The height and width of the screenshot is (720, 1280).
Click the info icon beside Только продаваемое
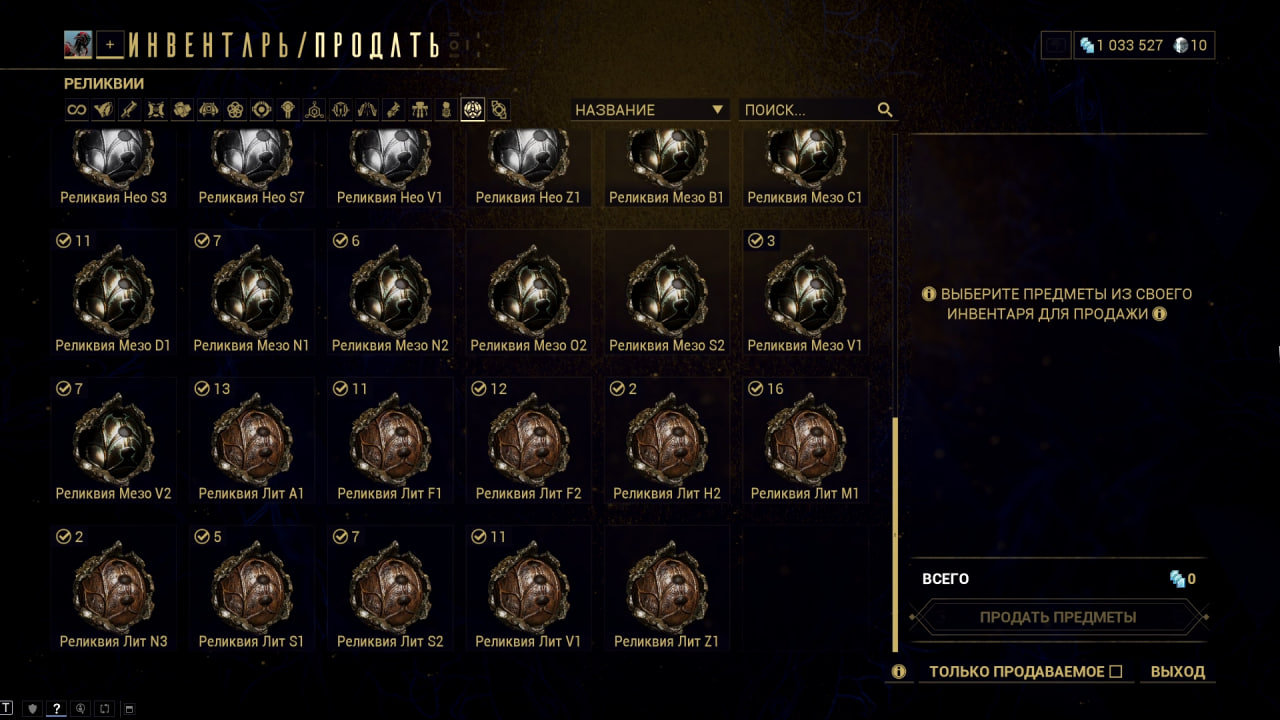[x=899, y=672]
